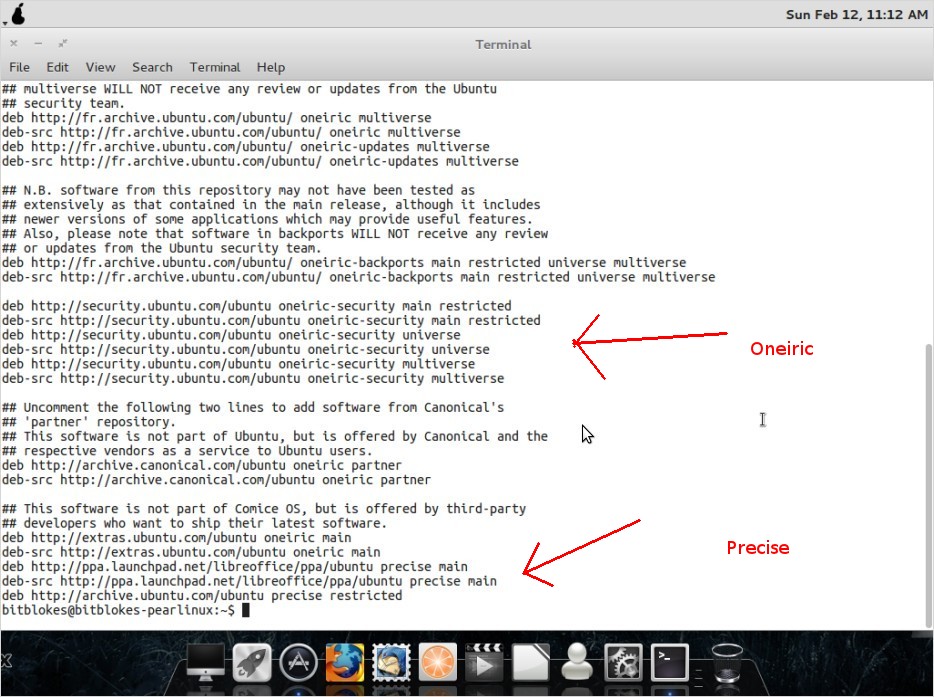Open the Terminal menu

coord(215,67)
